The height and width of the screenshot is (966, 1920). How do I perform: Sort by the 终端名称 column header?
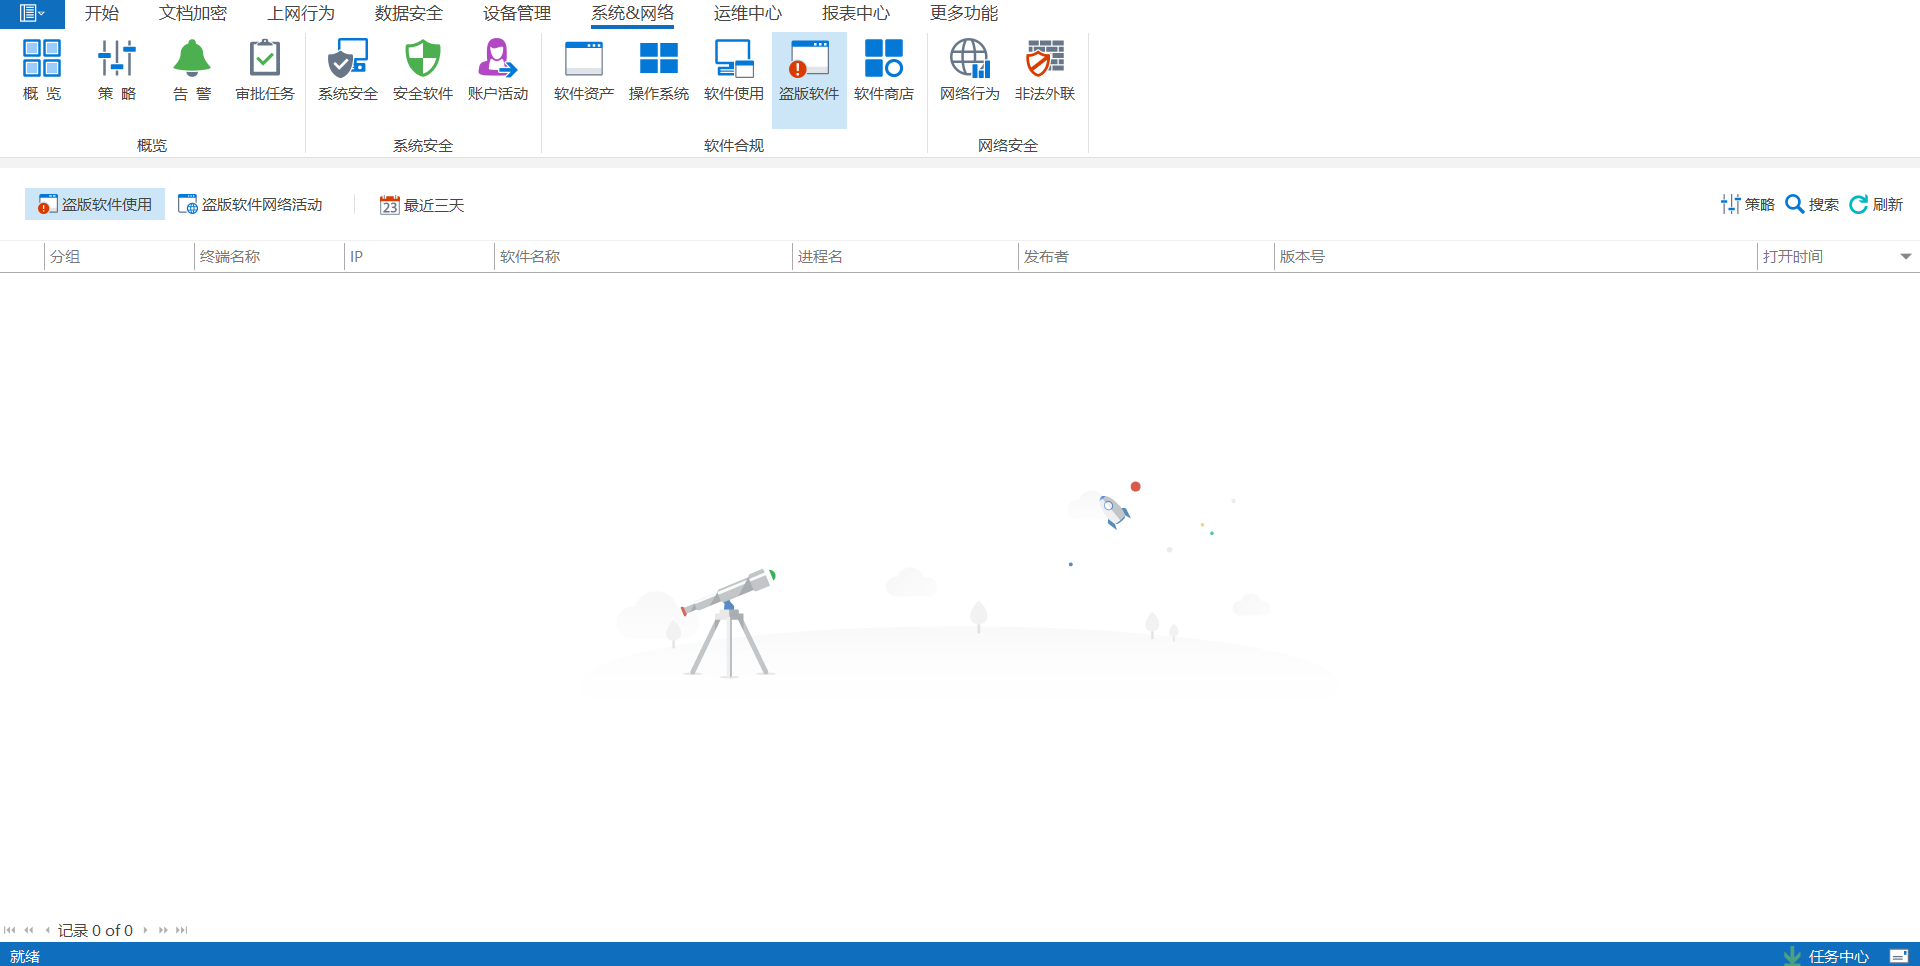(269, 257)
